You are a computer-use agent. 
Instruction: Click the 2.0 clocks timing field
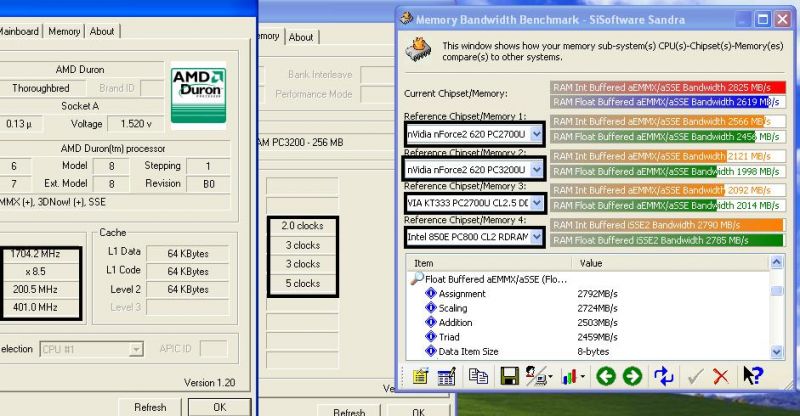[x=303, y=226]
